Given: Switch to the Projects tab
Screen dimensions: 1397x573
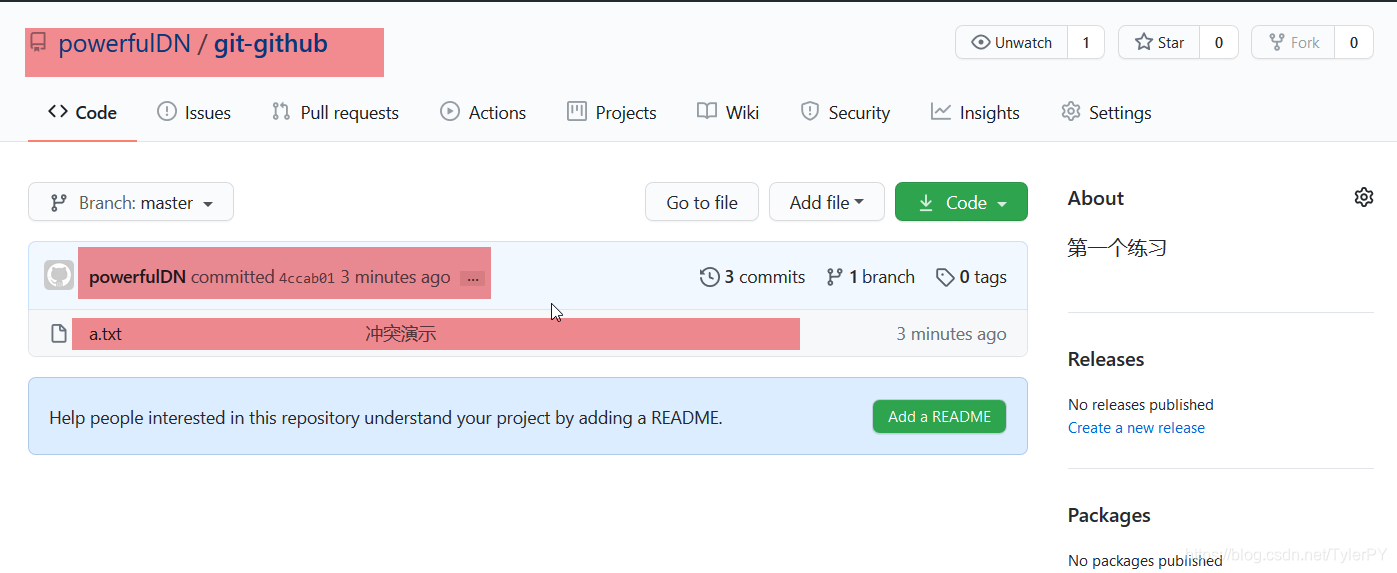Looking at the screenshot, I should pyautogui.click(x=611, y=112).
